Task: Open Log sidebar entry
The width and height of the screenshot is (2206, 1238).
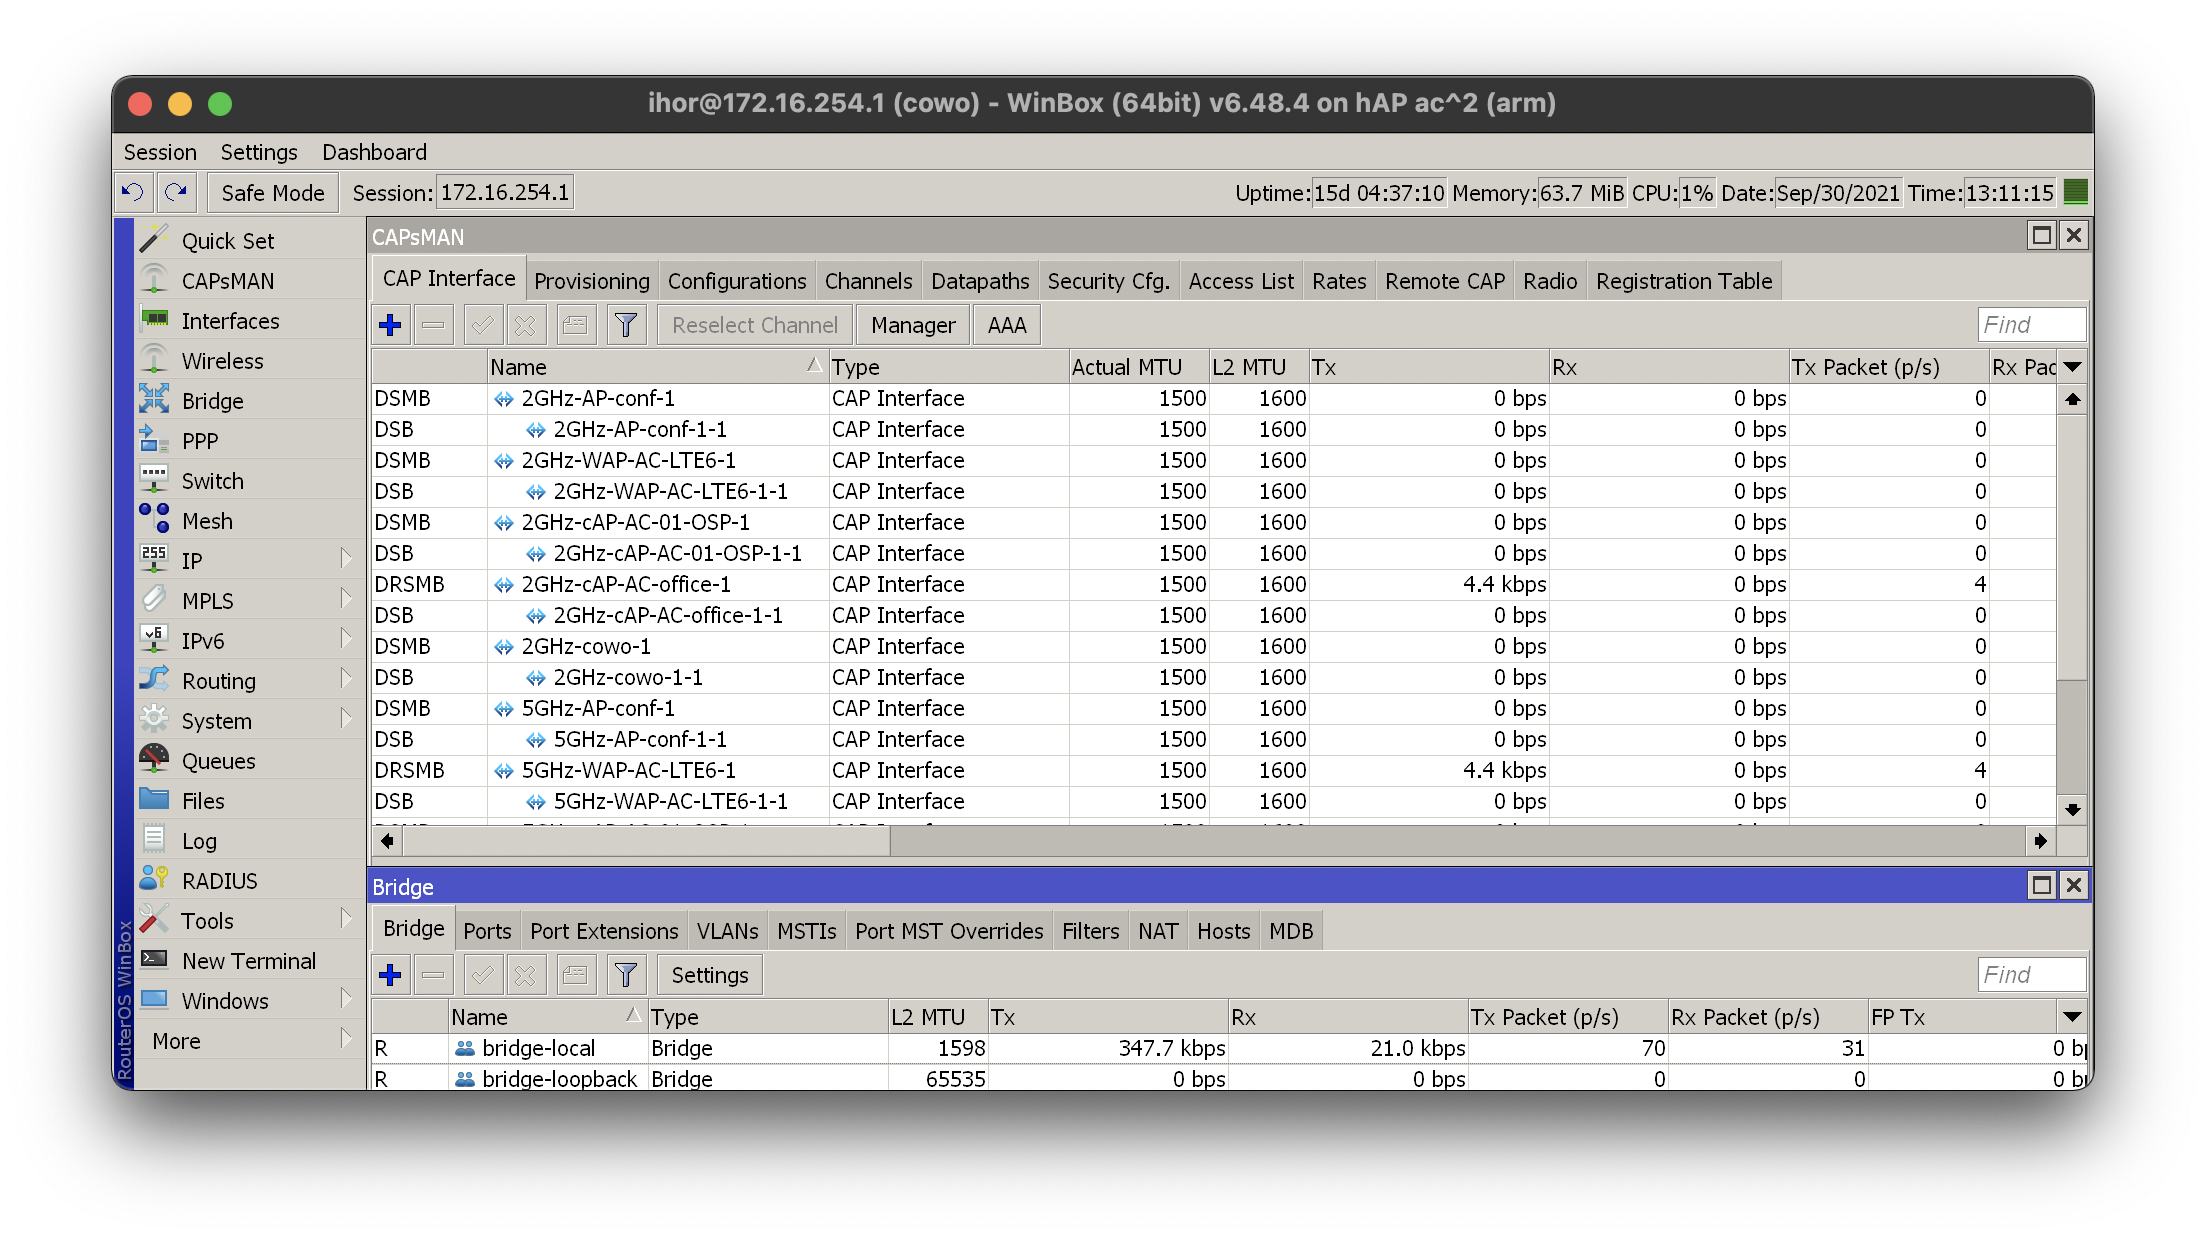Action: coord(249,841)
